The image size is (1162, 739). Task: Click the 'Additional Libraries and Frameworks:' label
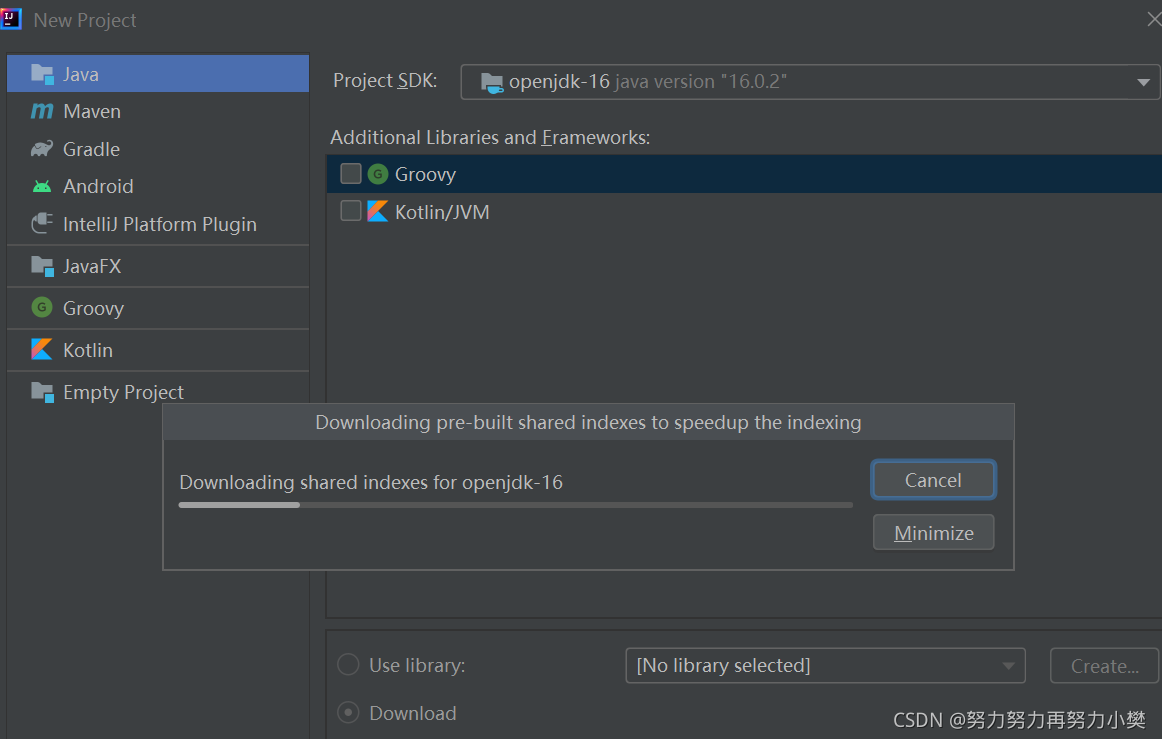pos(490,138)
